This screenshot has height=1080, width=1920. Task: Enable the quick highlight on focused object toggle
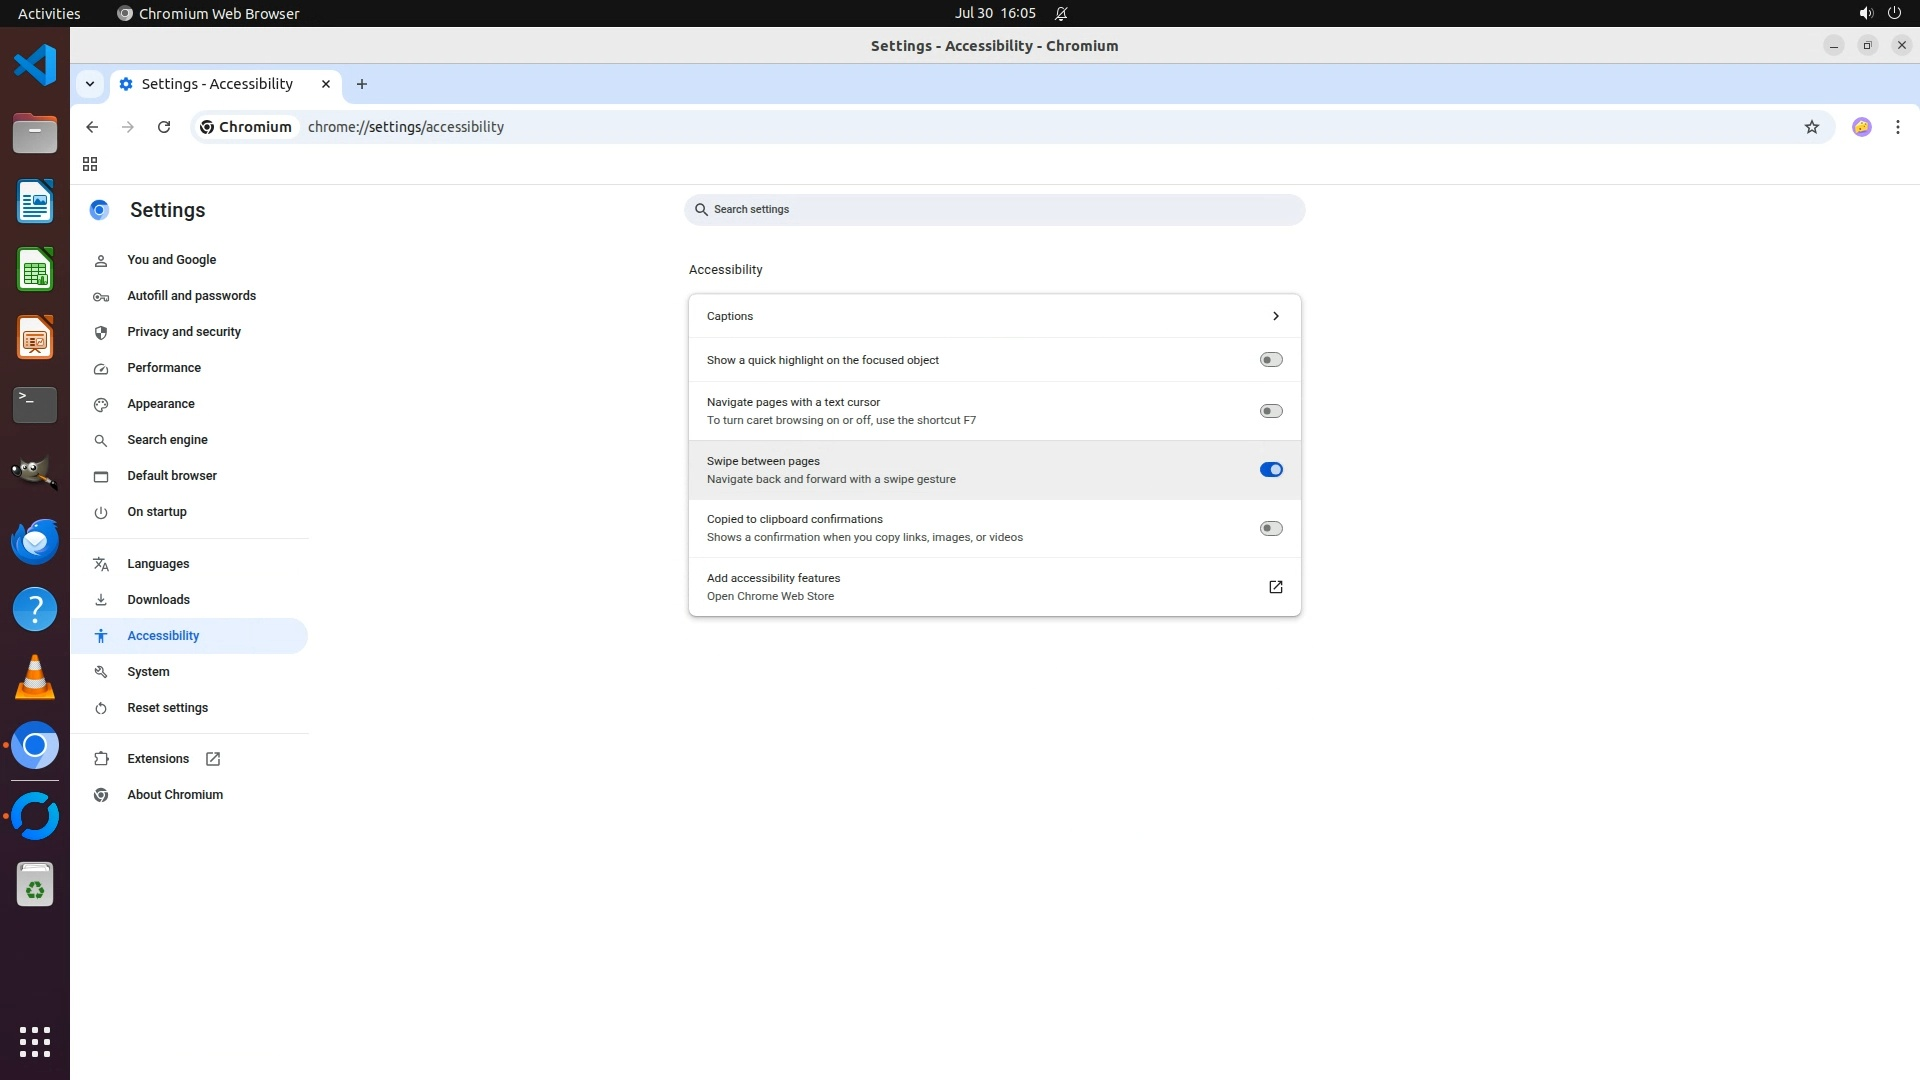point(1270,360)
